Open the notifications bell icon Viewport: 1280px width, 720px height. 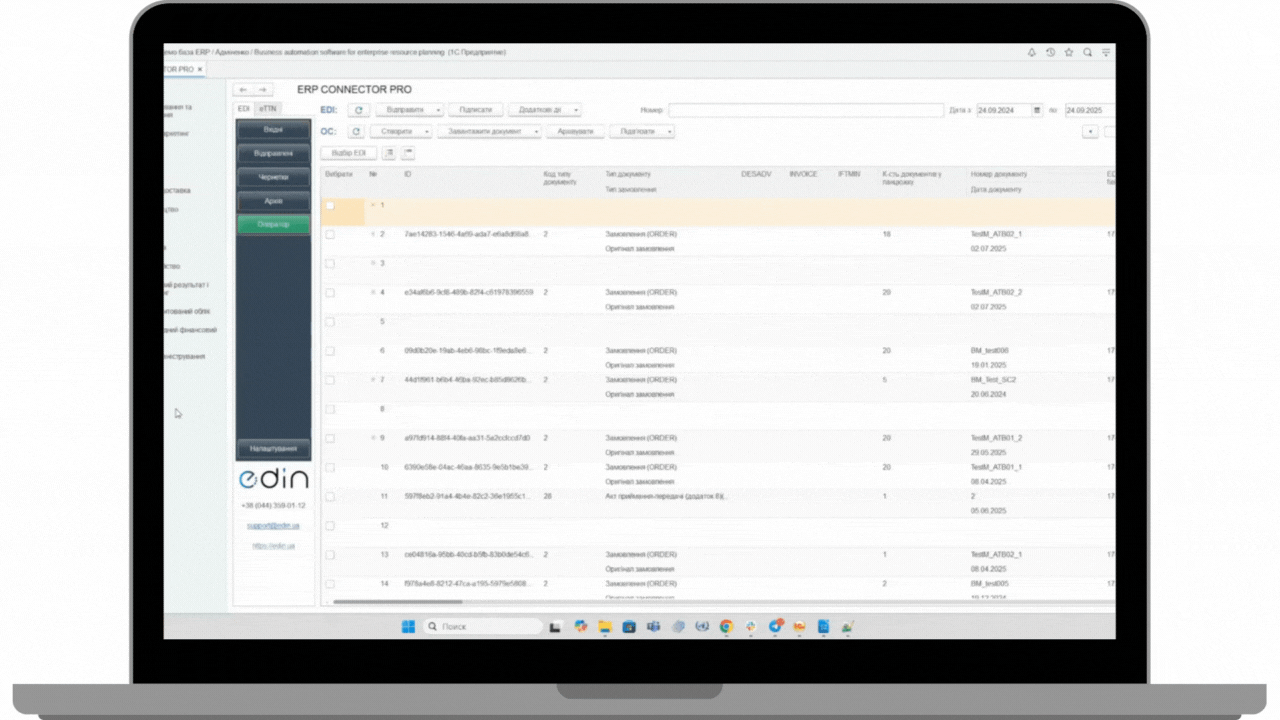pyautogui.click(x=1032, y=52)
